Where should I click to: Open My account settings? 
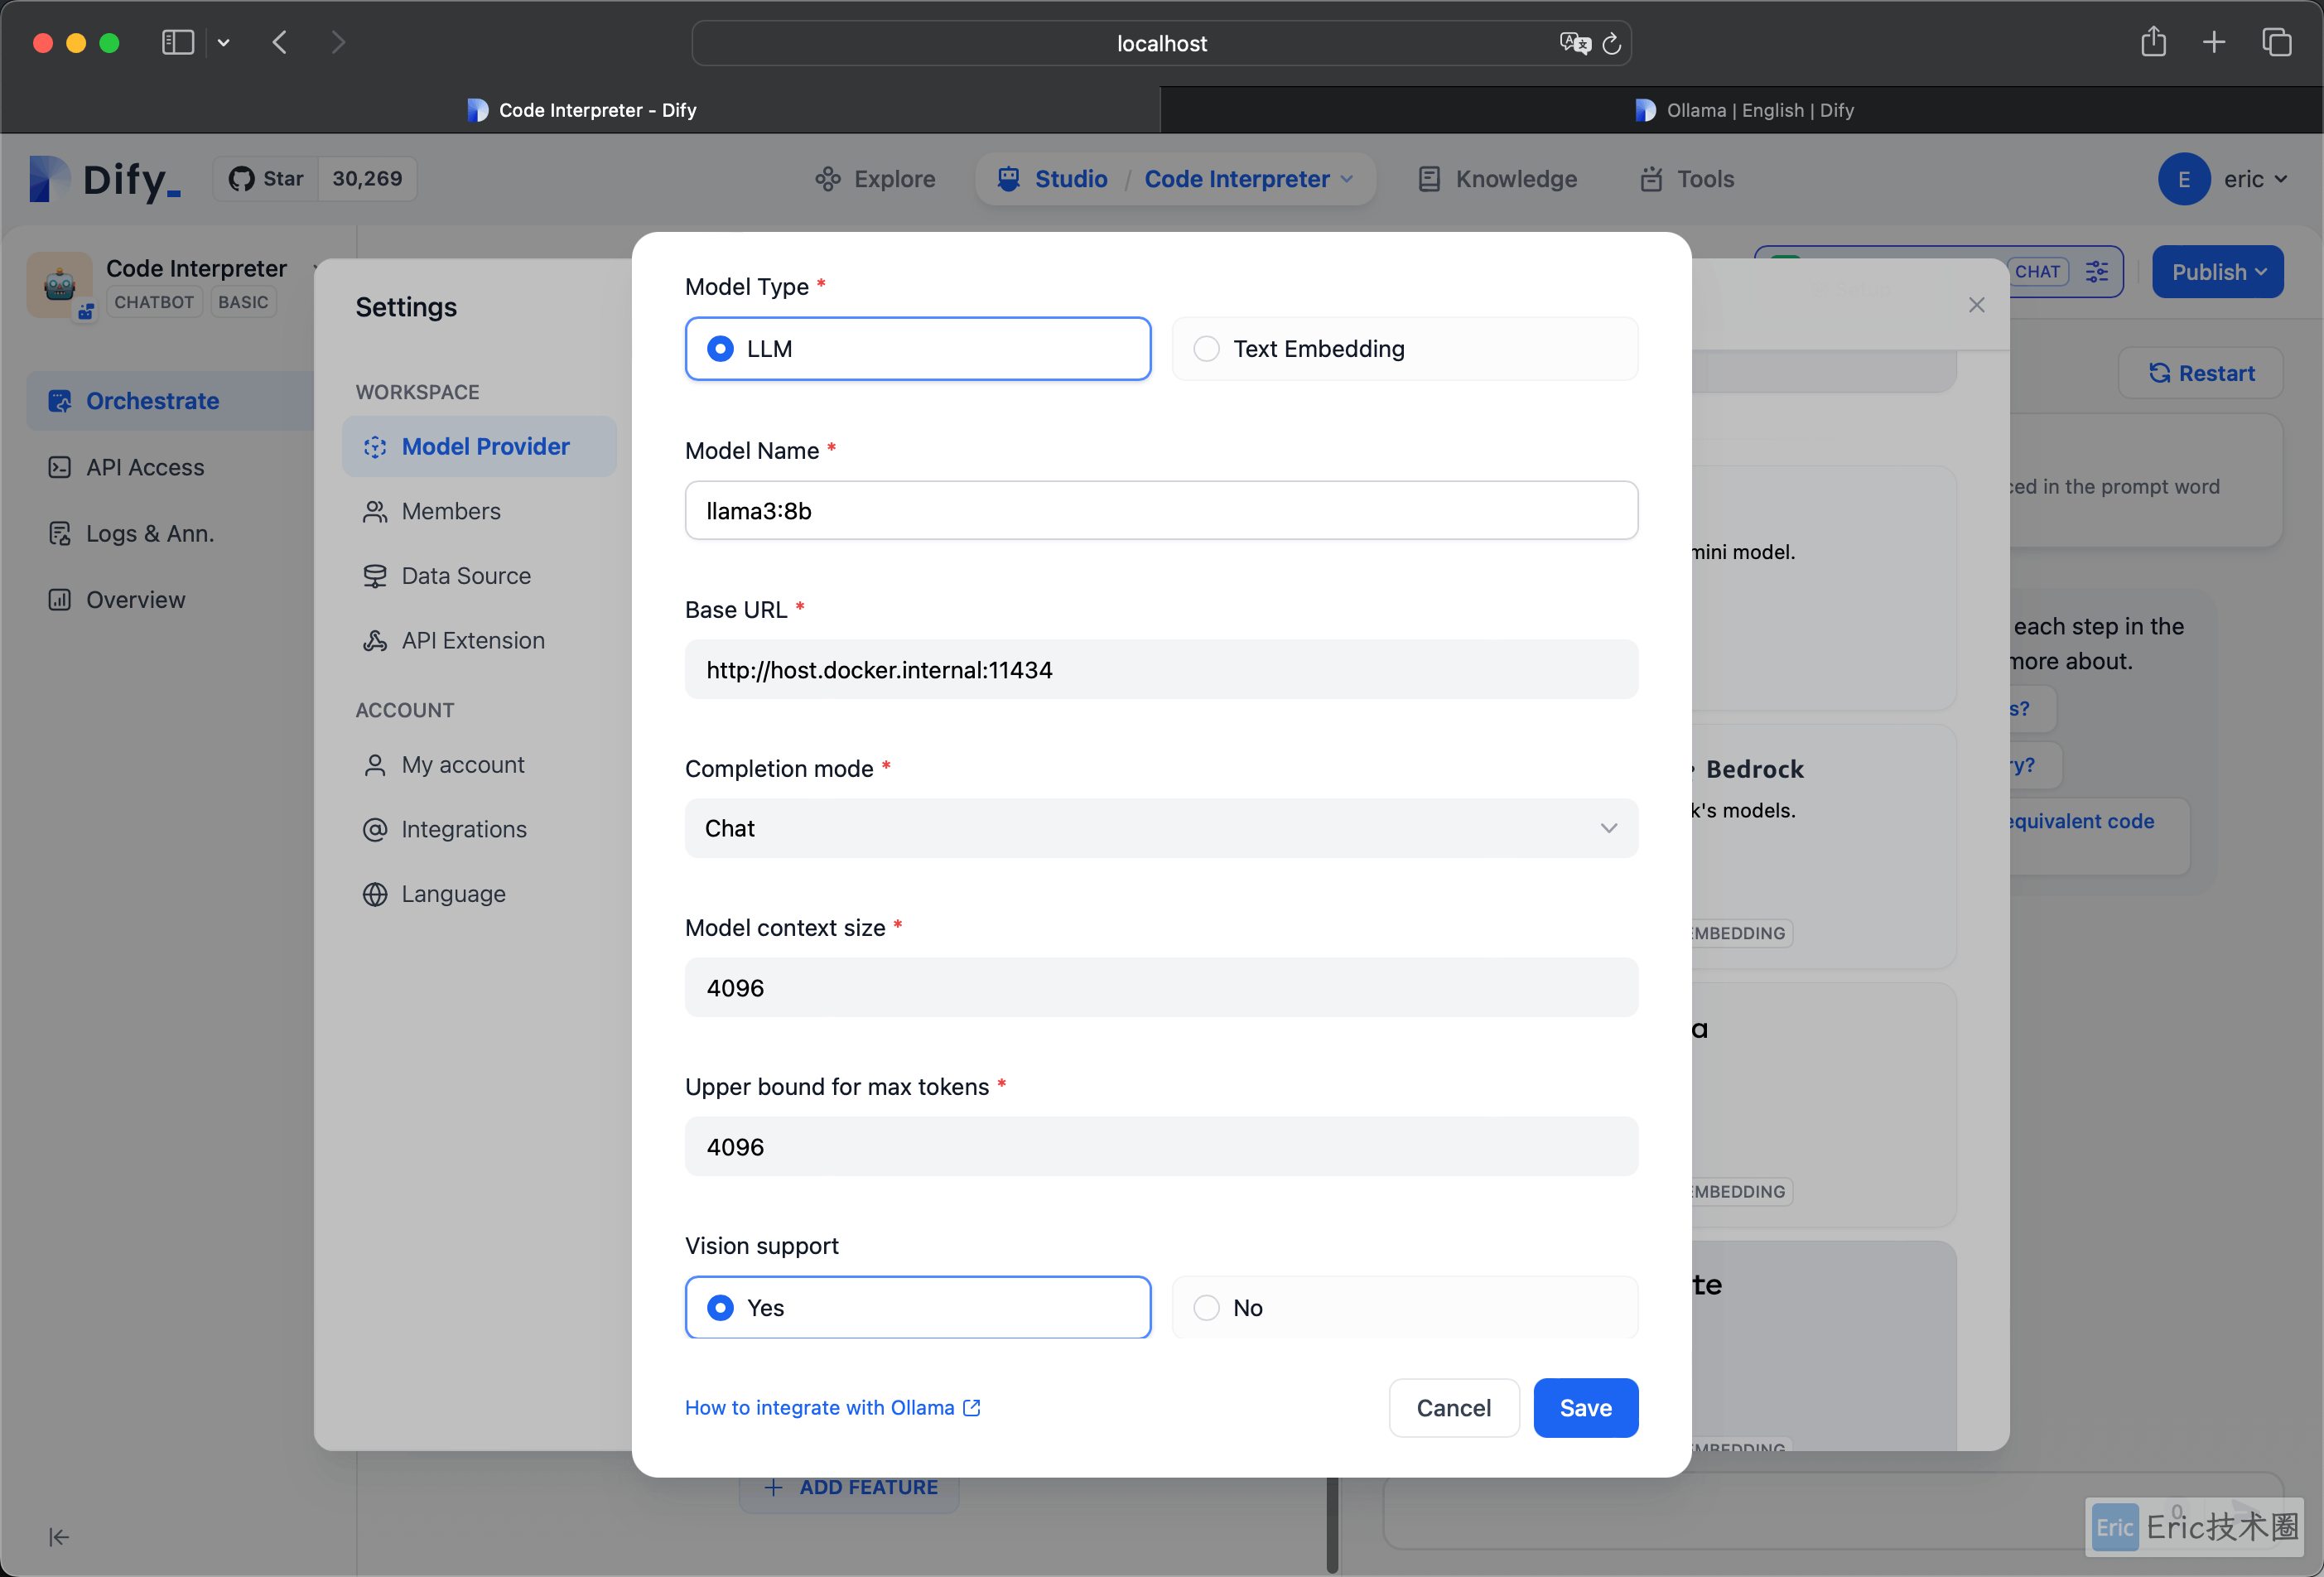tap(462, 764)
